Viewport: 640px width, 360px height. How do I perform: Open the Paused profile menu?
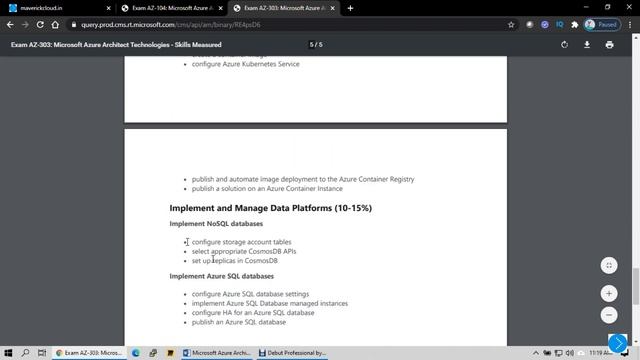pyautogui.click(x=602, y=24)
